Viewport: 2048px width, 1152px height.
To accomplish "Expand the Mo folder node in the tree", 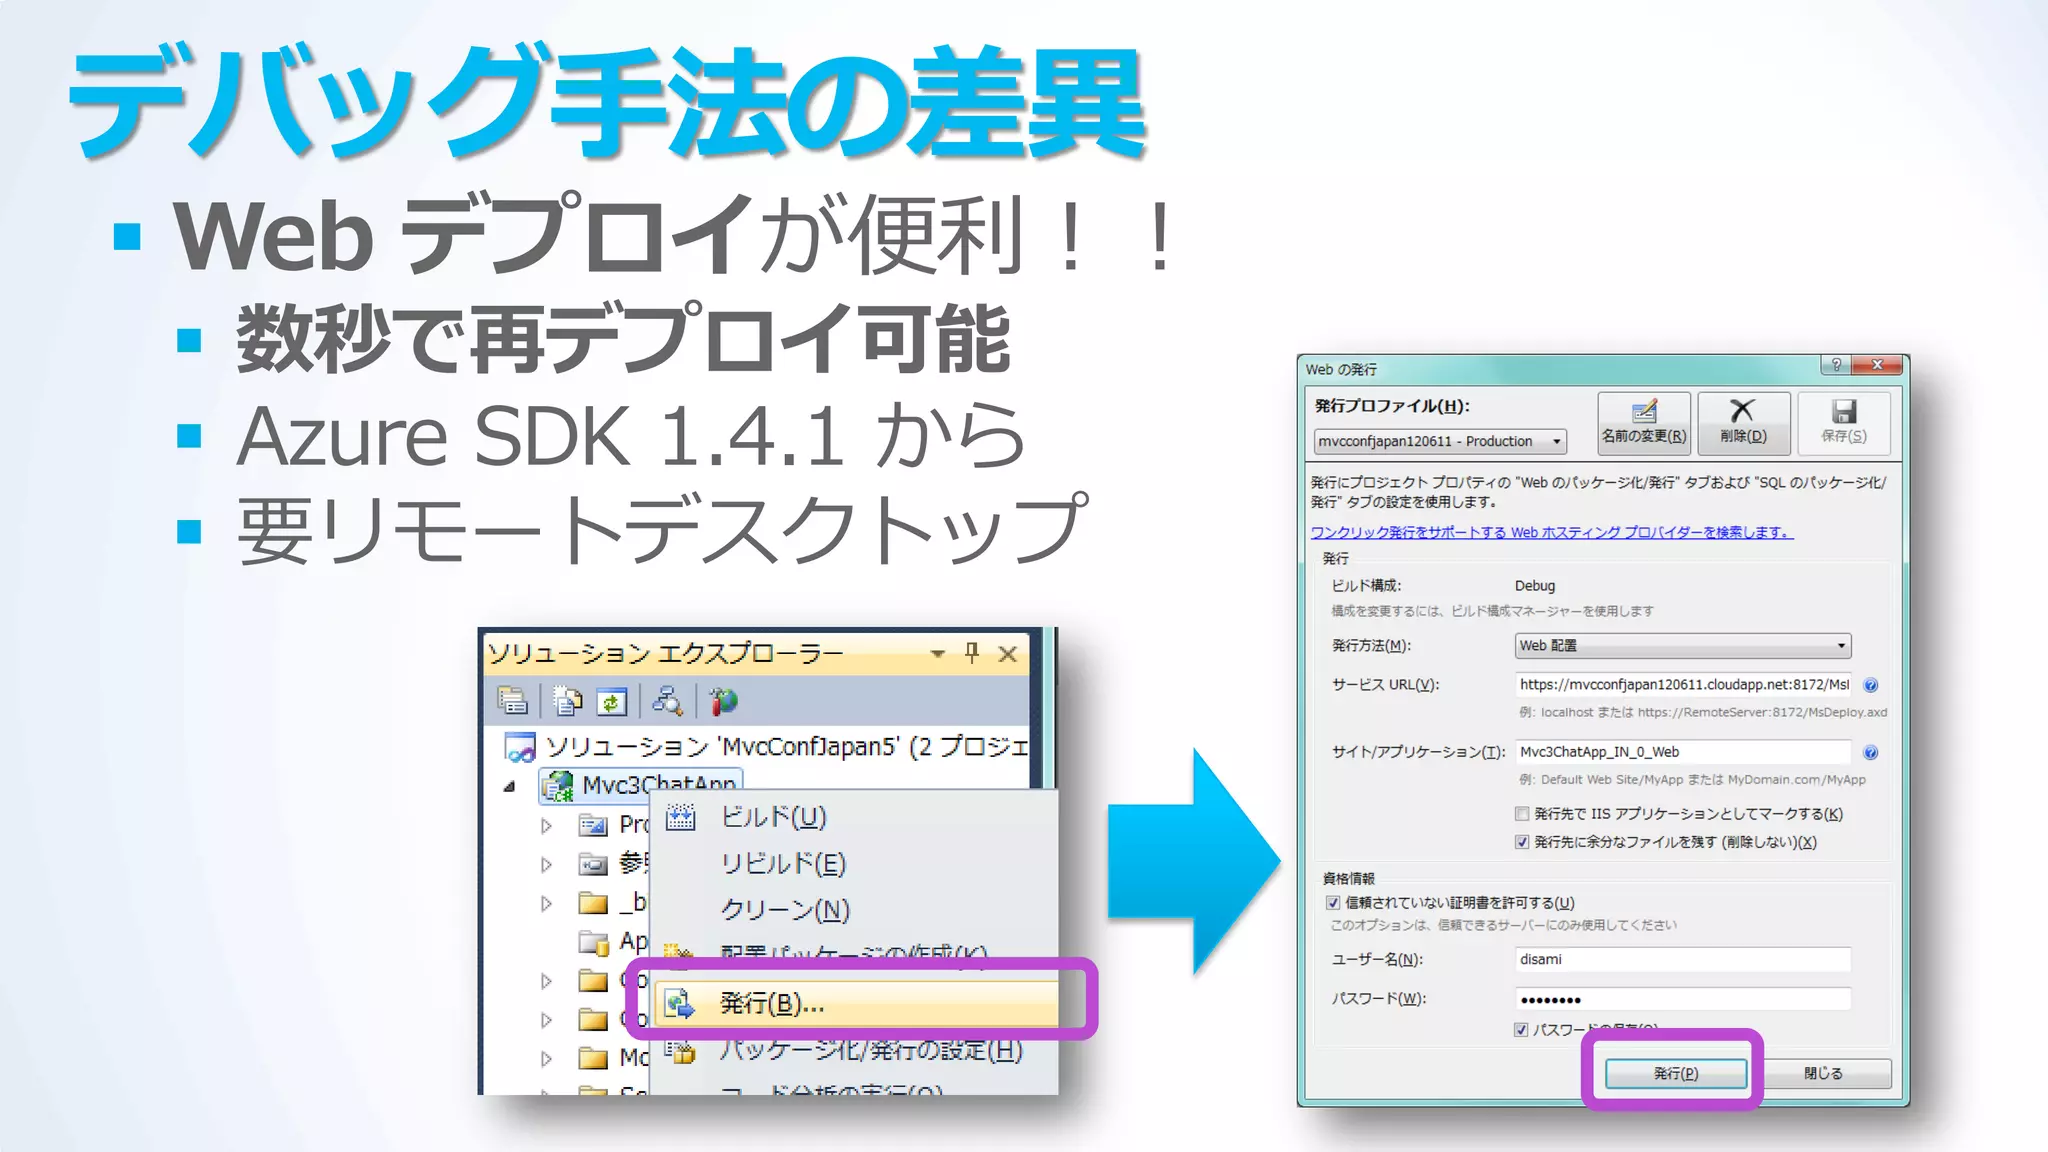I will 546,1059.
